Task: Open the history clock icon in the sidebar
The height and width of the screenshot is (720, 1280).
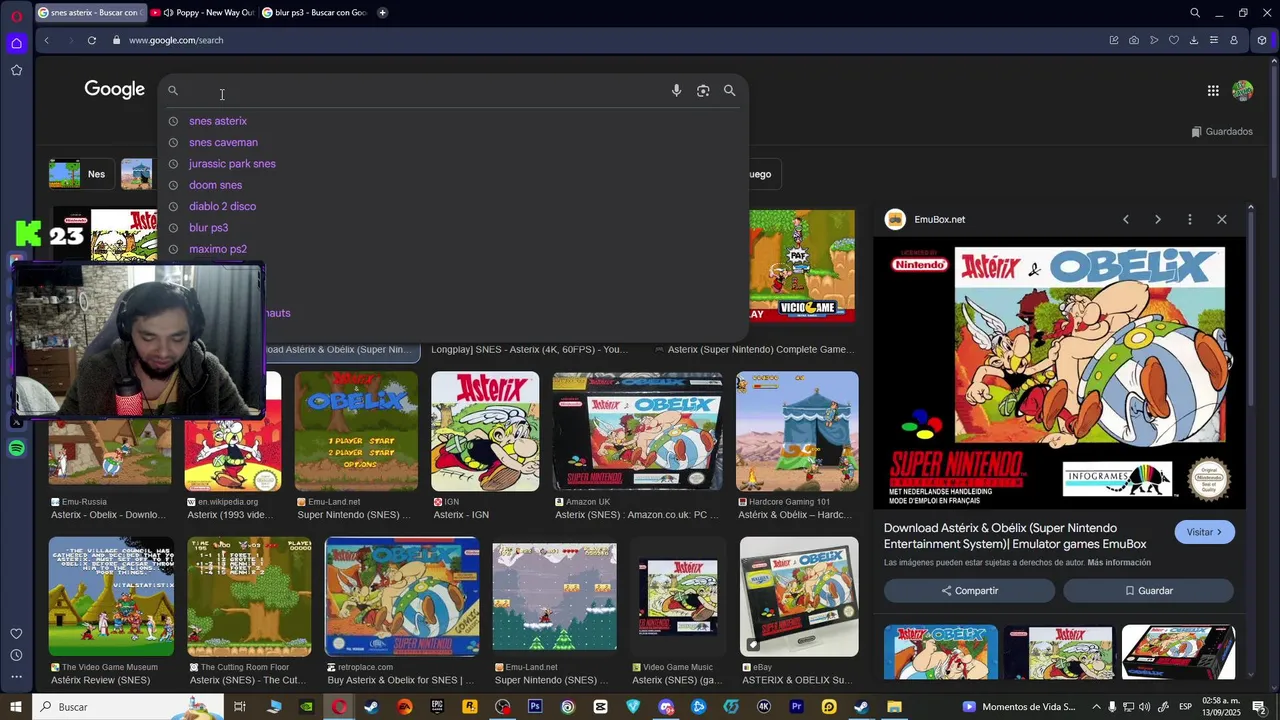Action: point(16,655)
